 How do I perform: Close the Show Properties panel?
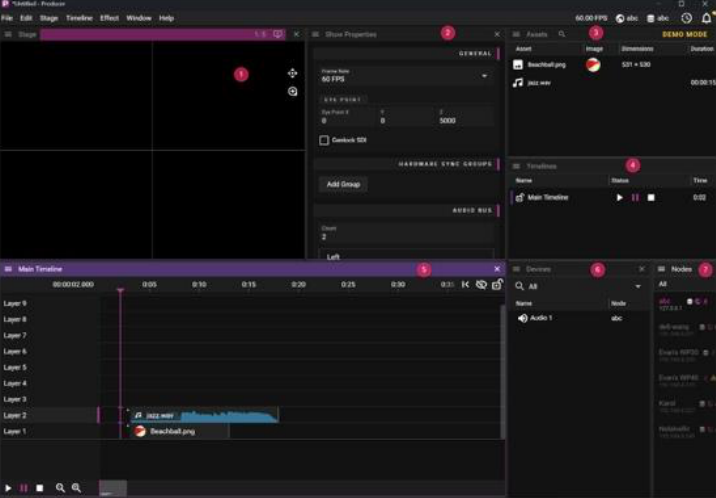497,34
